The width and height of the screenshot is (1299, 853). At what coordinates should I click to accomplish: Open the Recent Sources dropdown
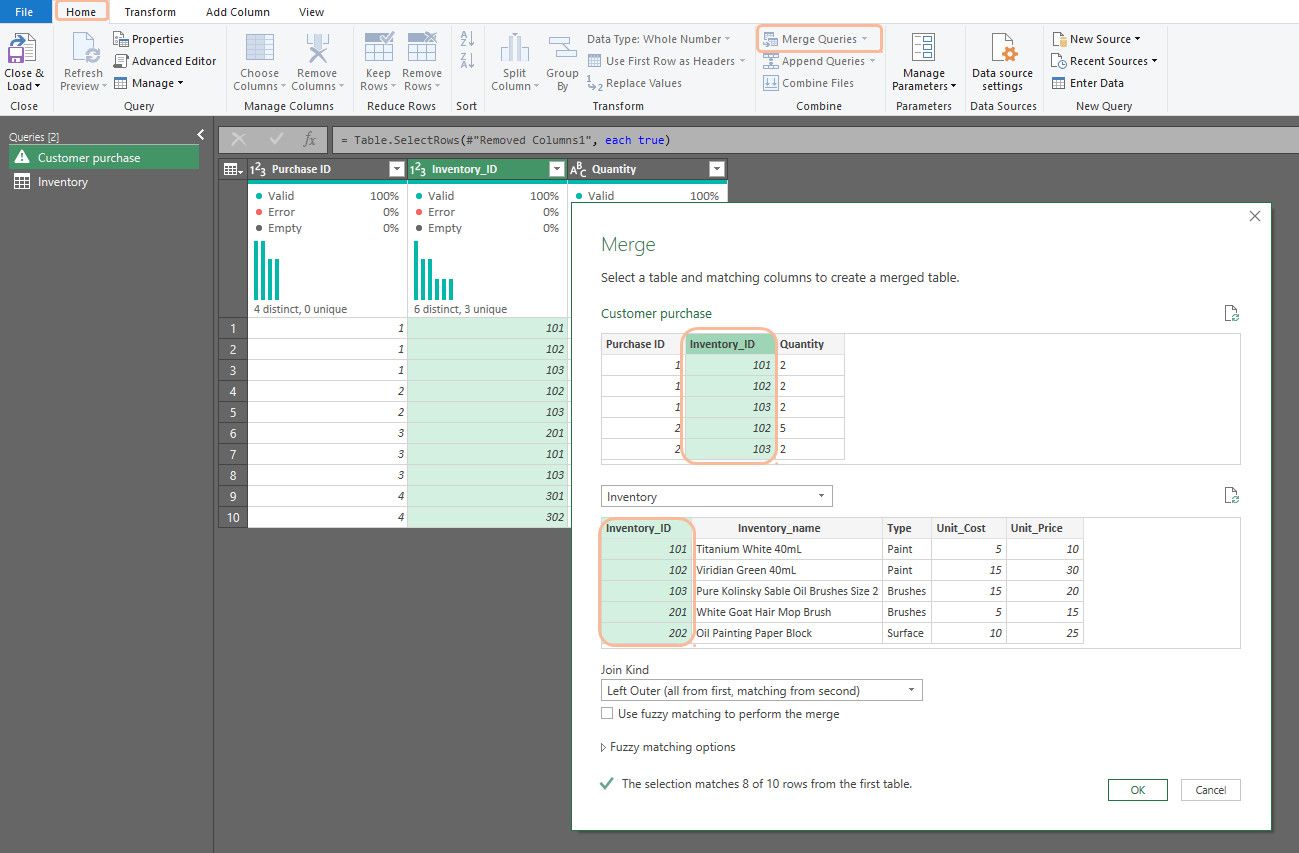click(1154, 61)
